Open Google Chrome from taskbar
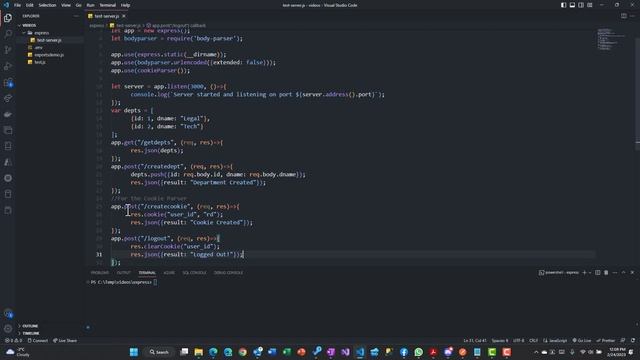 243,352
